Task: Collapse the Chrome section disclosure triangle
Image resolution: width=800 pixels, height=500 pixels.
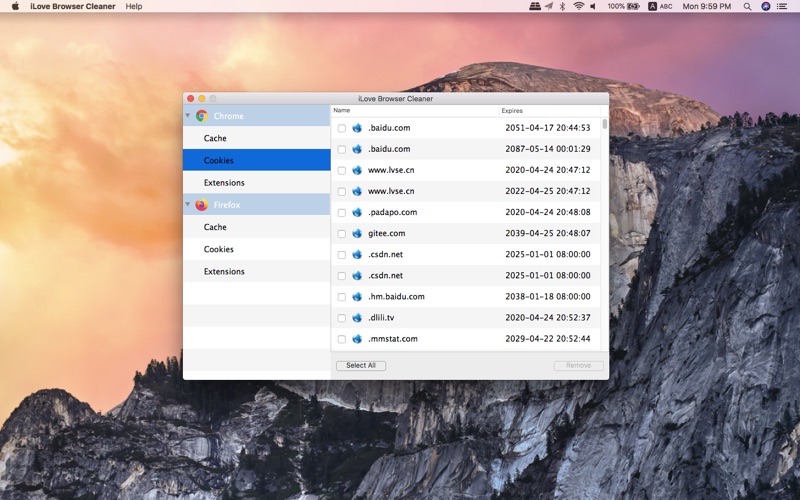Action: [x=188, y=116]
